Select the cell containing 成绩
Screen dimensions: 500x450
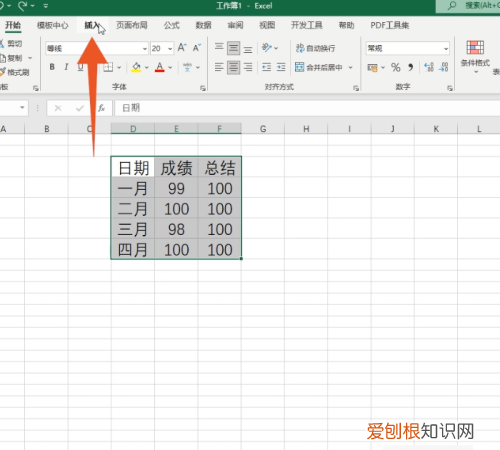(176, 168)
